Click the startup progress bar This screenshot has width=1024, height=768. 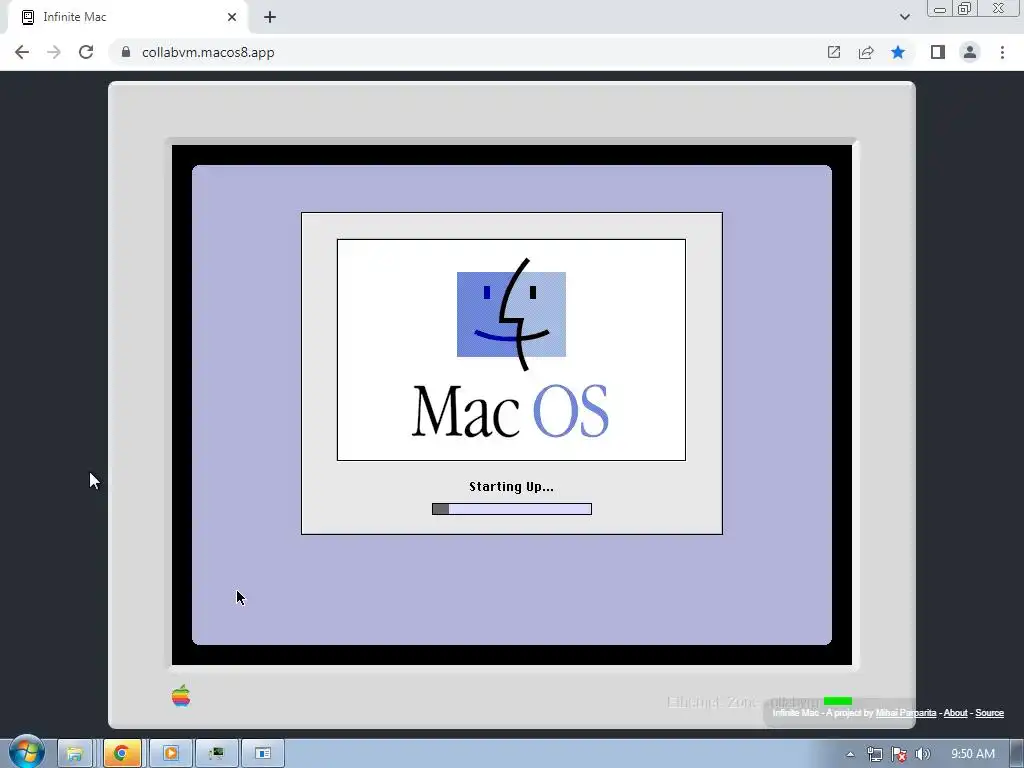tap(512, 509)
